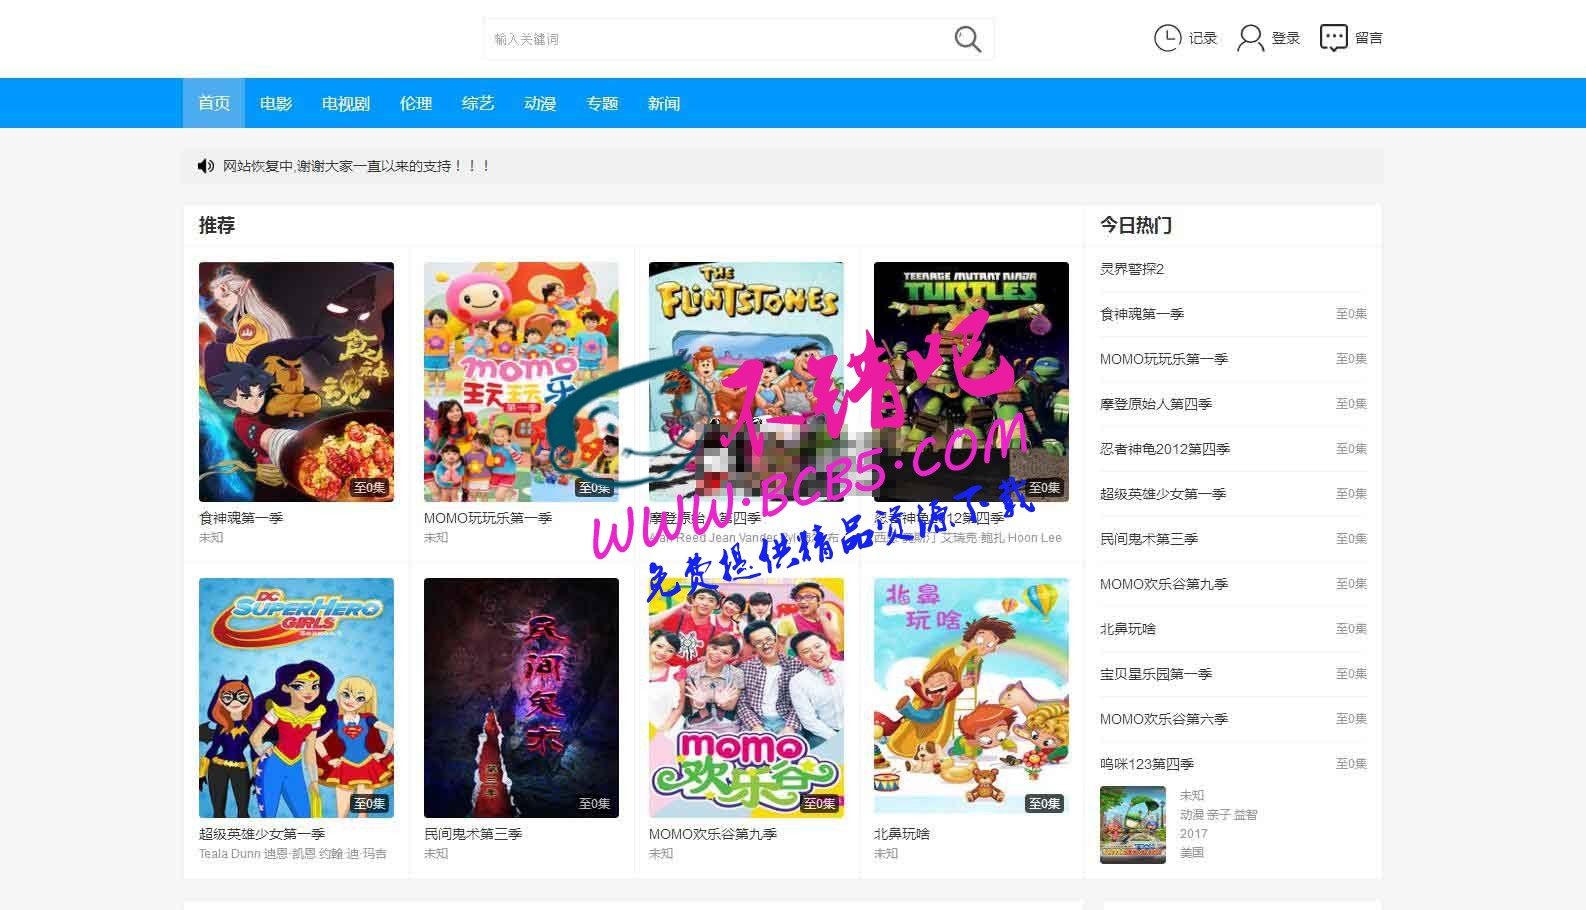1586x910 pixels.
Task: Open the 记录 history clock icon
Action: click(1167, 38)
